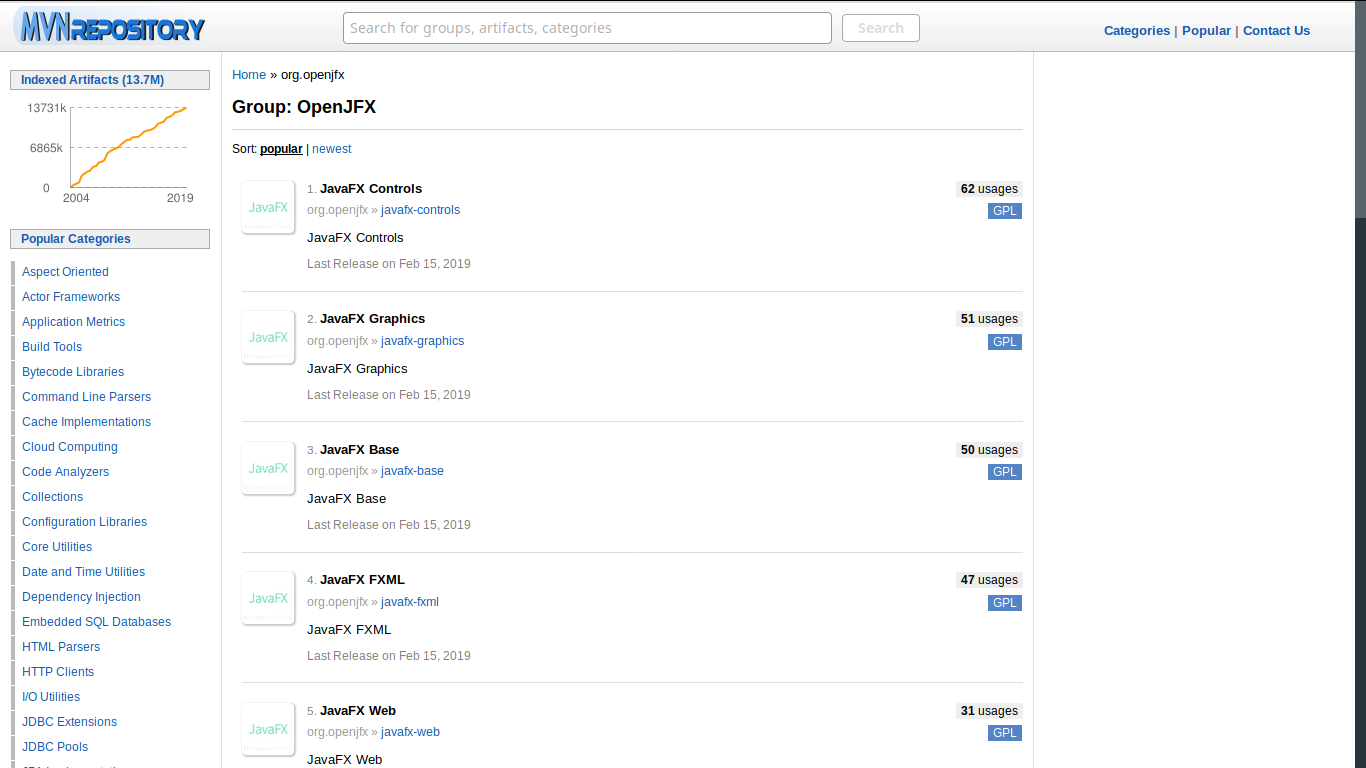Sort artifacts by popular
This screenshot has height=768, width=1366.
pyautogui.click(x=281, y=149)
